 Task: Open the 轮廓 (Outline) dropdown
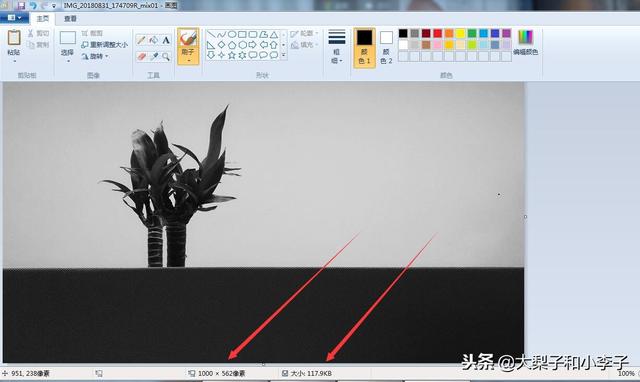point(304,33)
